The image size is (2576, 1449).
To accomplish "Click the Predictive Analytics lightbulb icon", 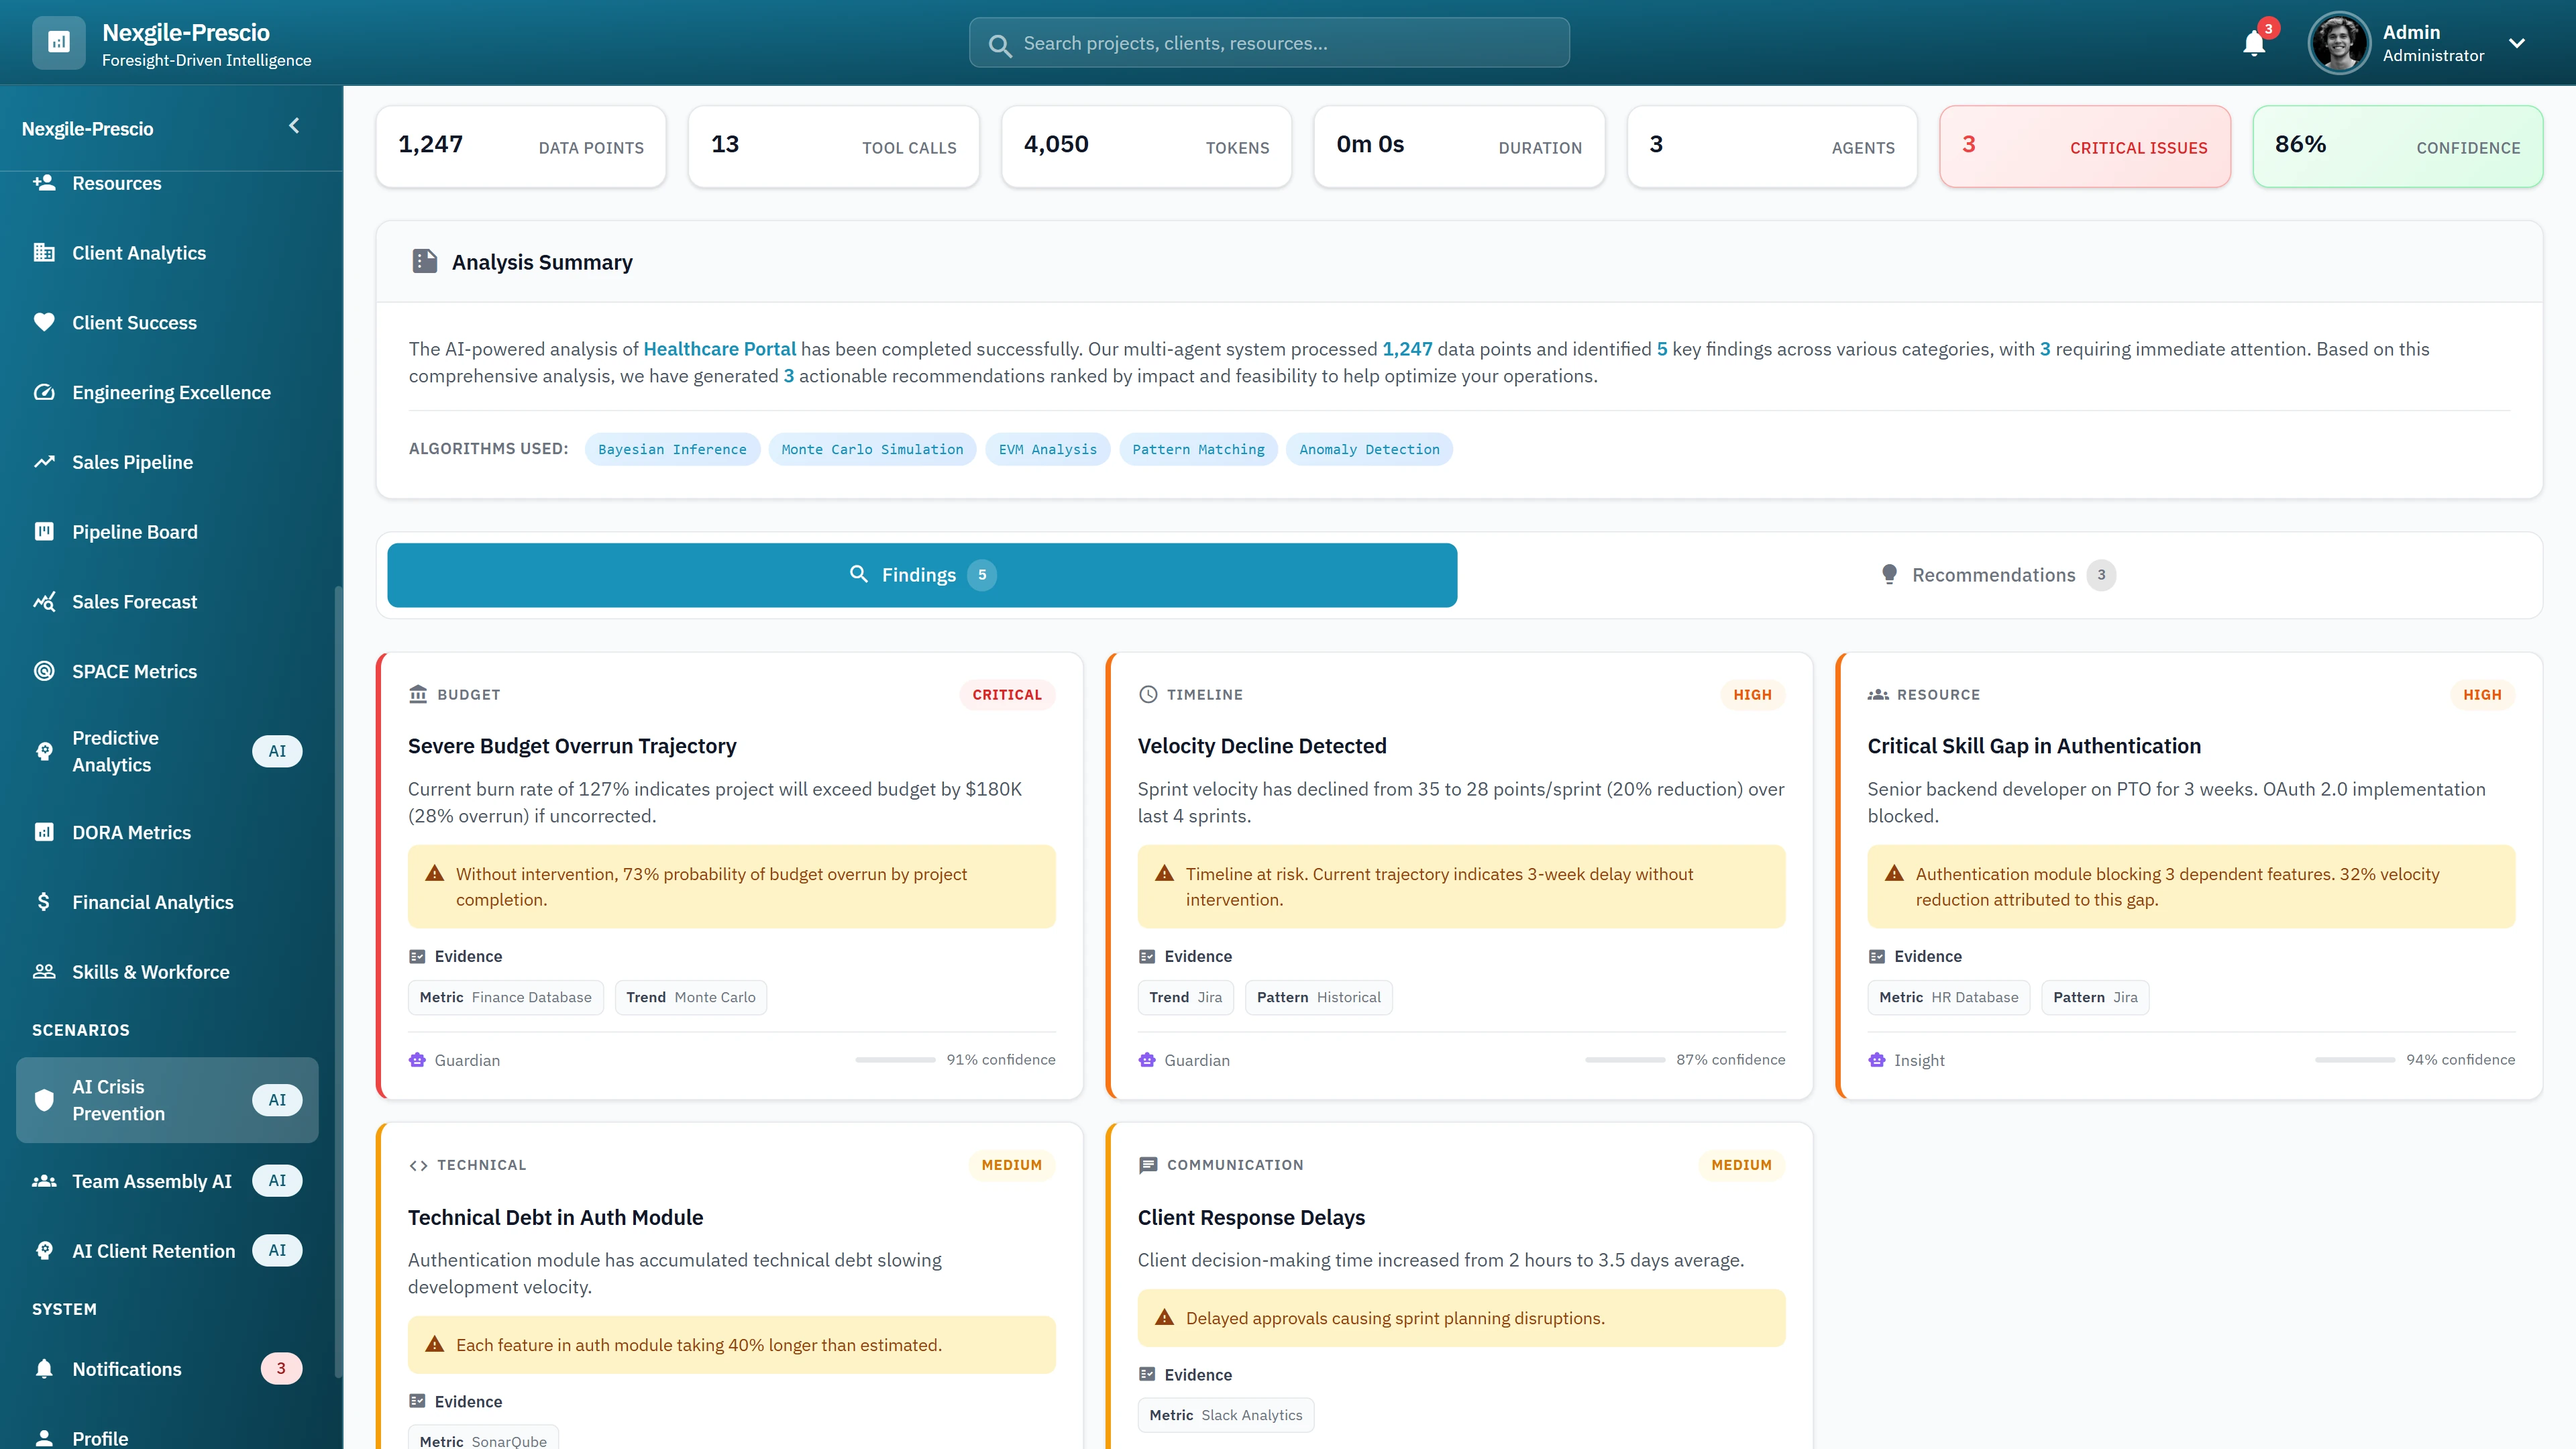I will (44, 751).
